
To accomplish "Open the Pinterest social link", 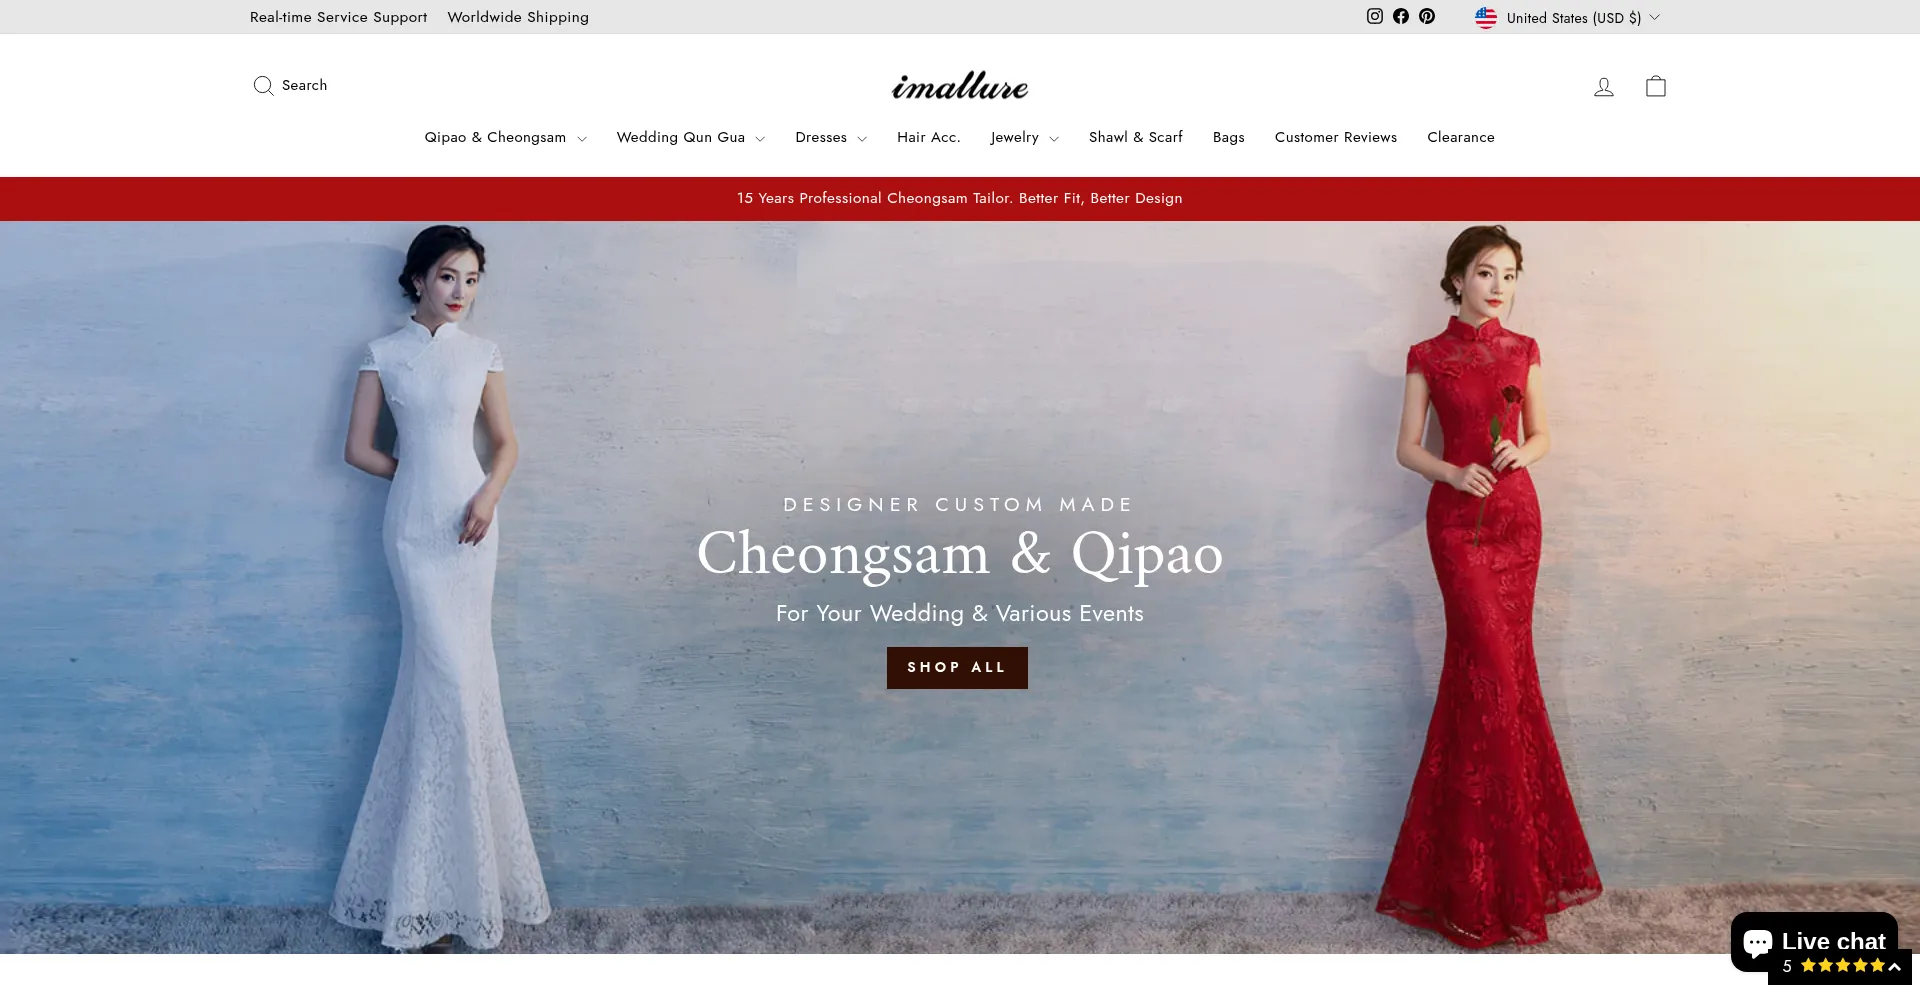I will [x=1427, y=16].
